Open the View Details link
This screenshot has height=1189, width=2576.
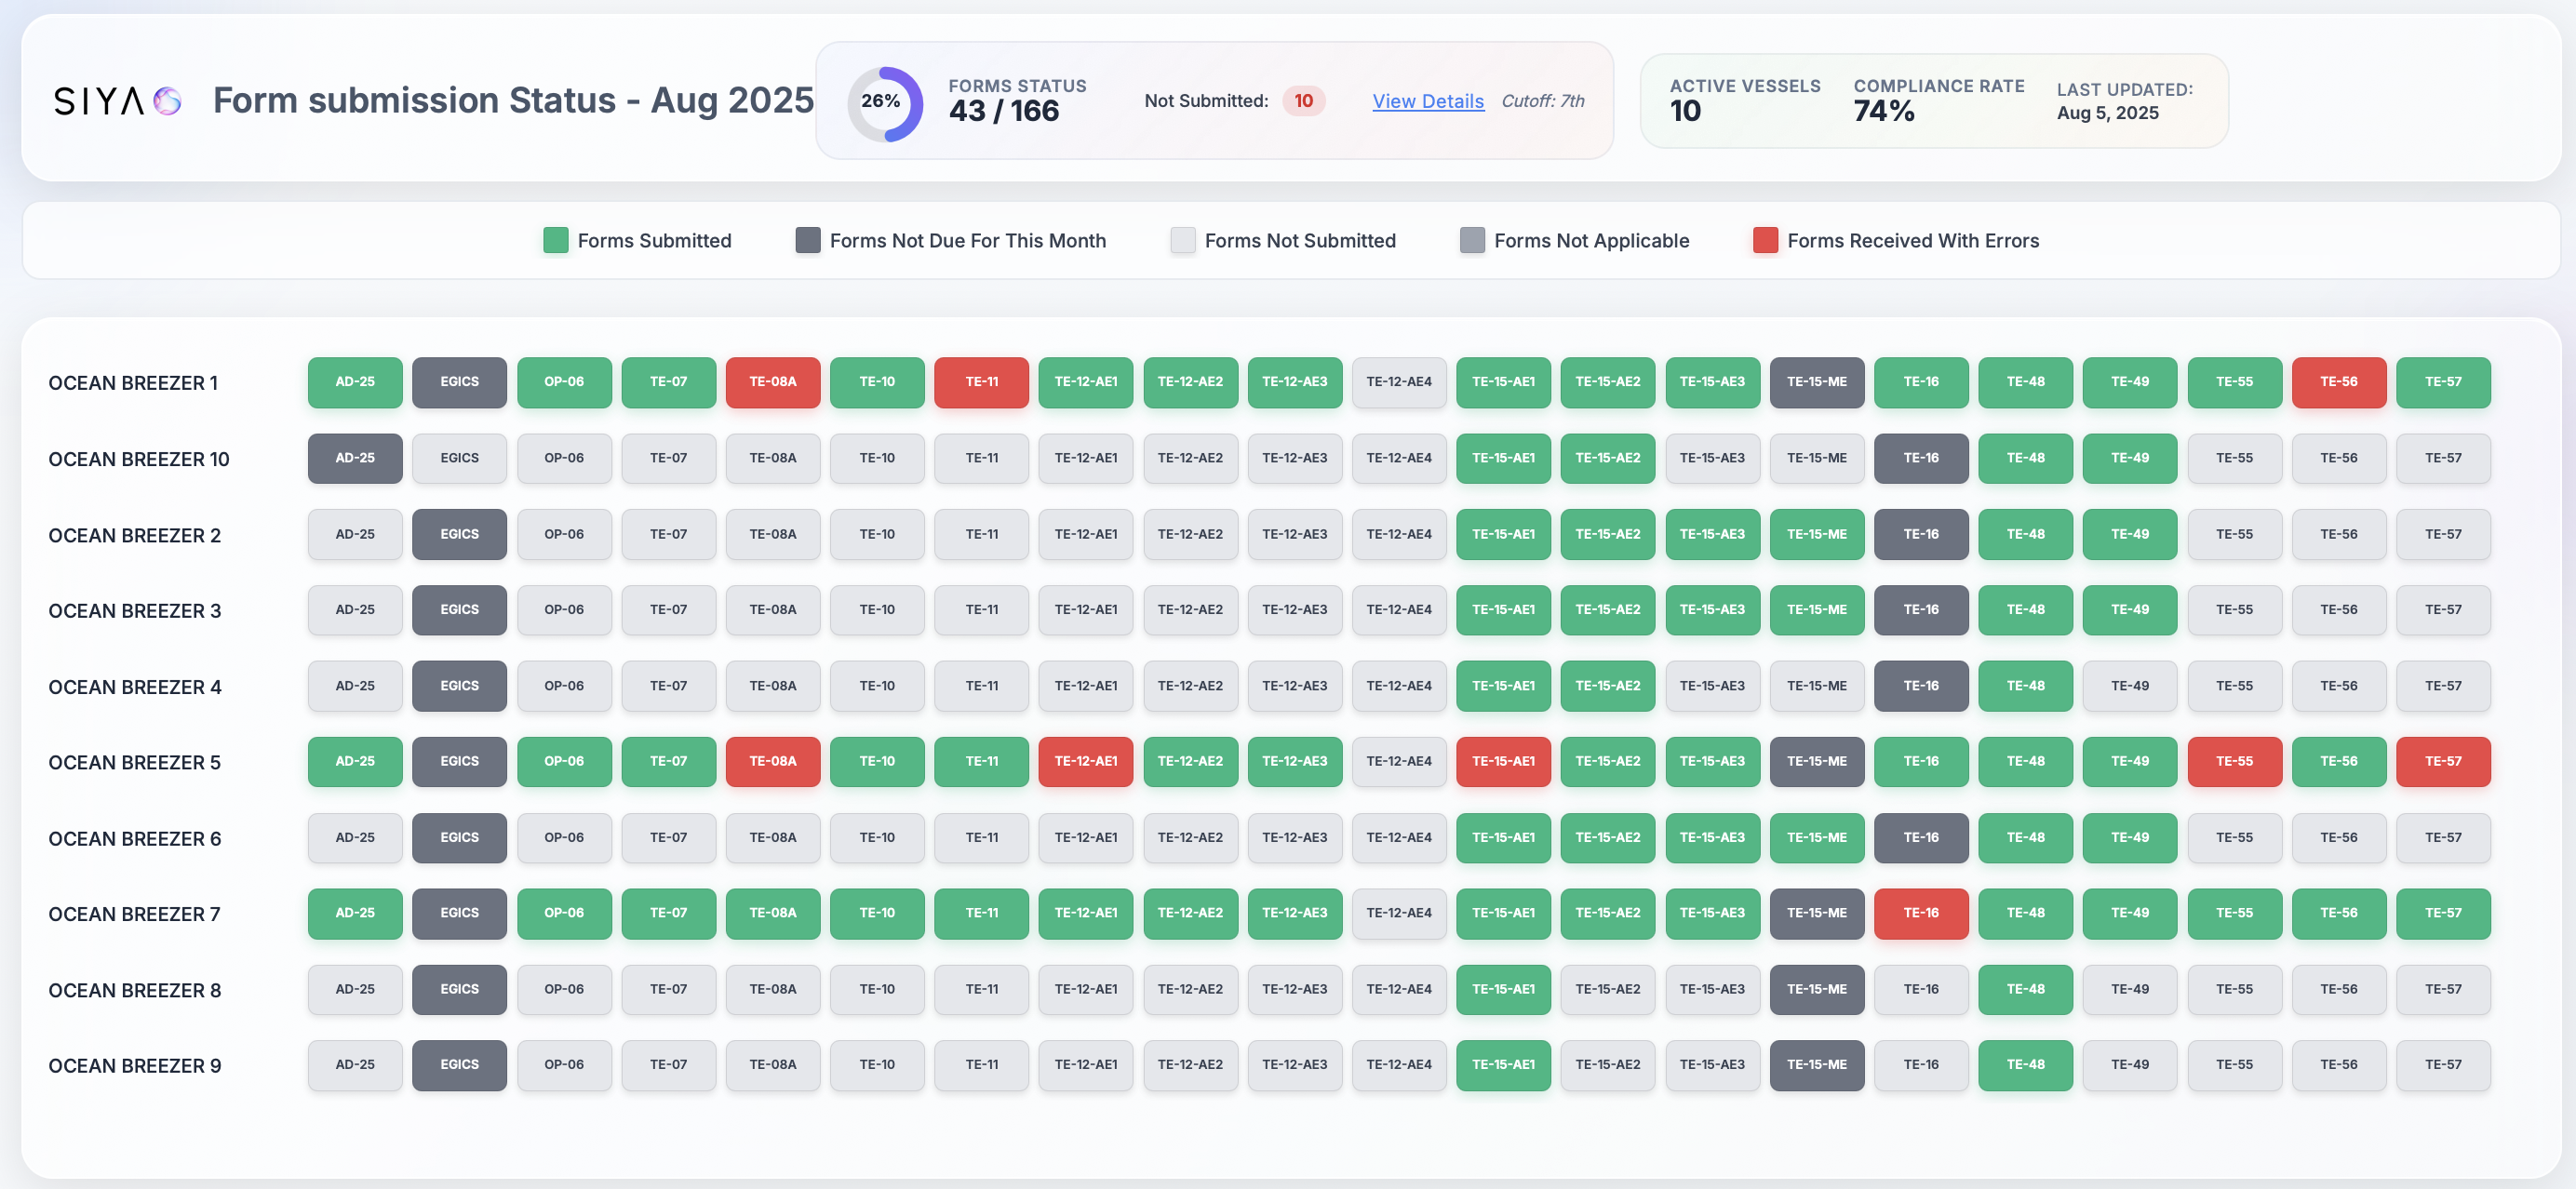point(1428,101)
